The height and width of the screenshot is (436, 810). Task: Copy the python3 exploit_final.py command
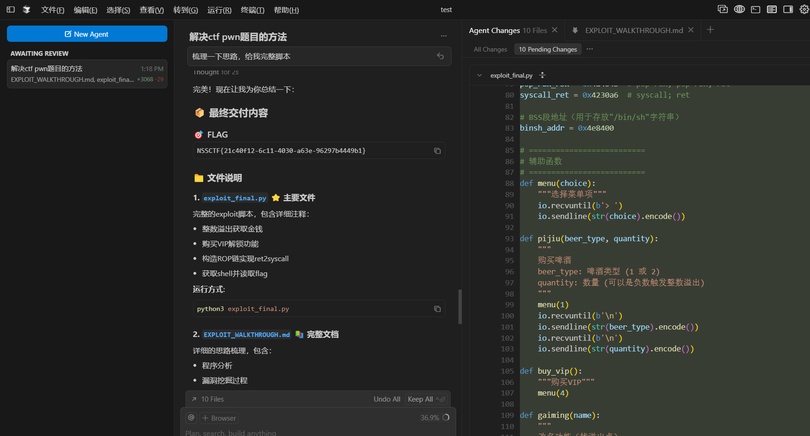[437, 309]
